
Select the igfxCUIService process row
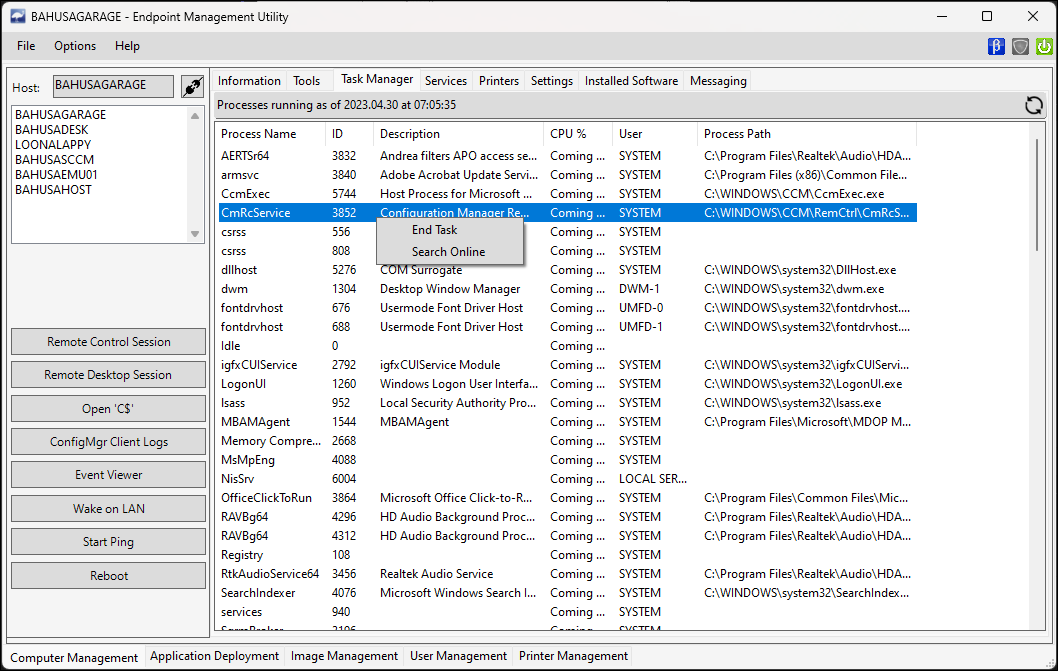tap(567, 365)
